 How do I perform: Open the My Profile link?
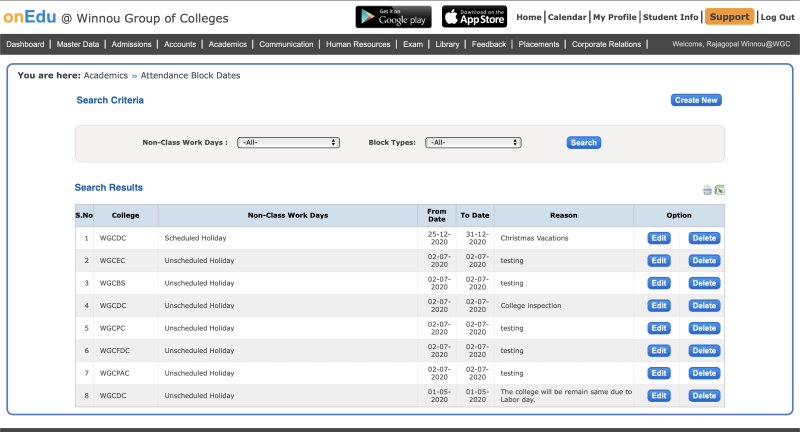614,17
